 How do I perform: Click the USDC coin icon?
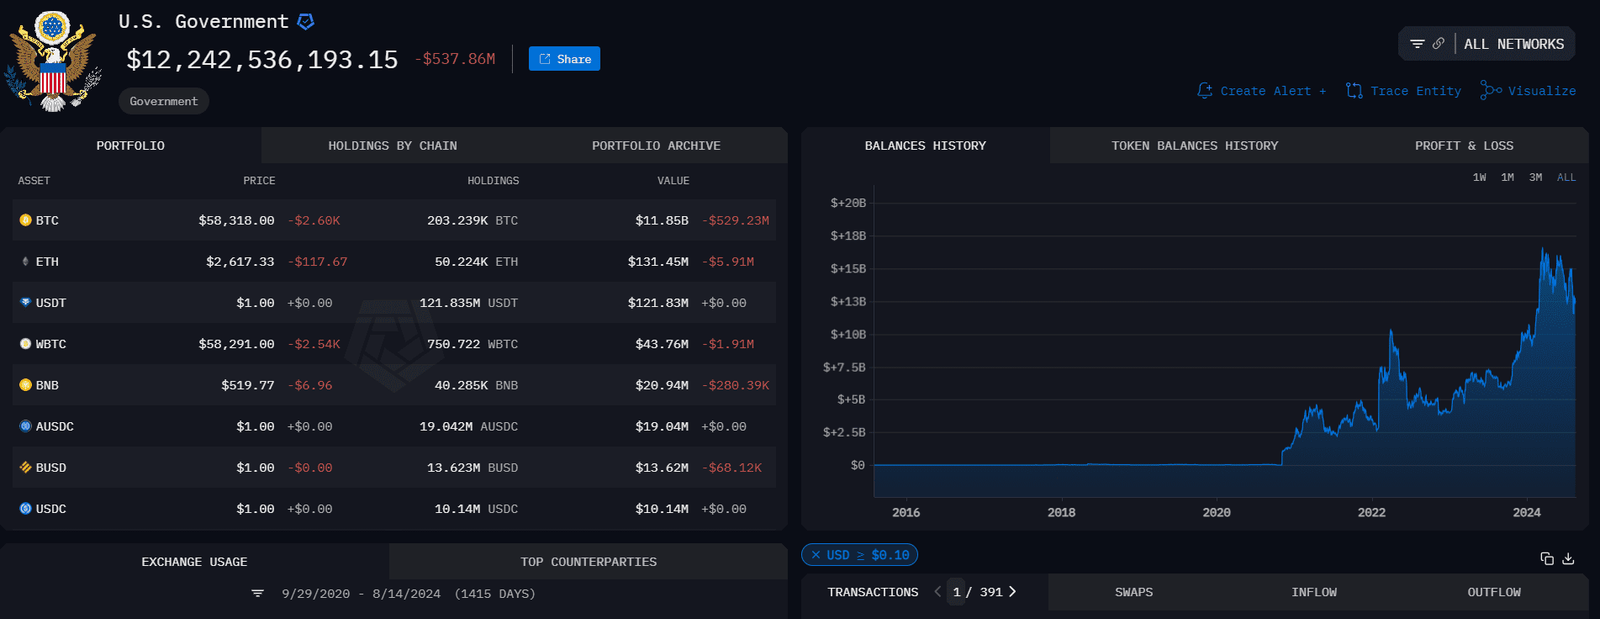click(x=26, y=508)
